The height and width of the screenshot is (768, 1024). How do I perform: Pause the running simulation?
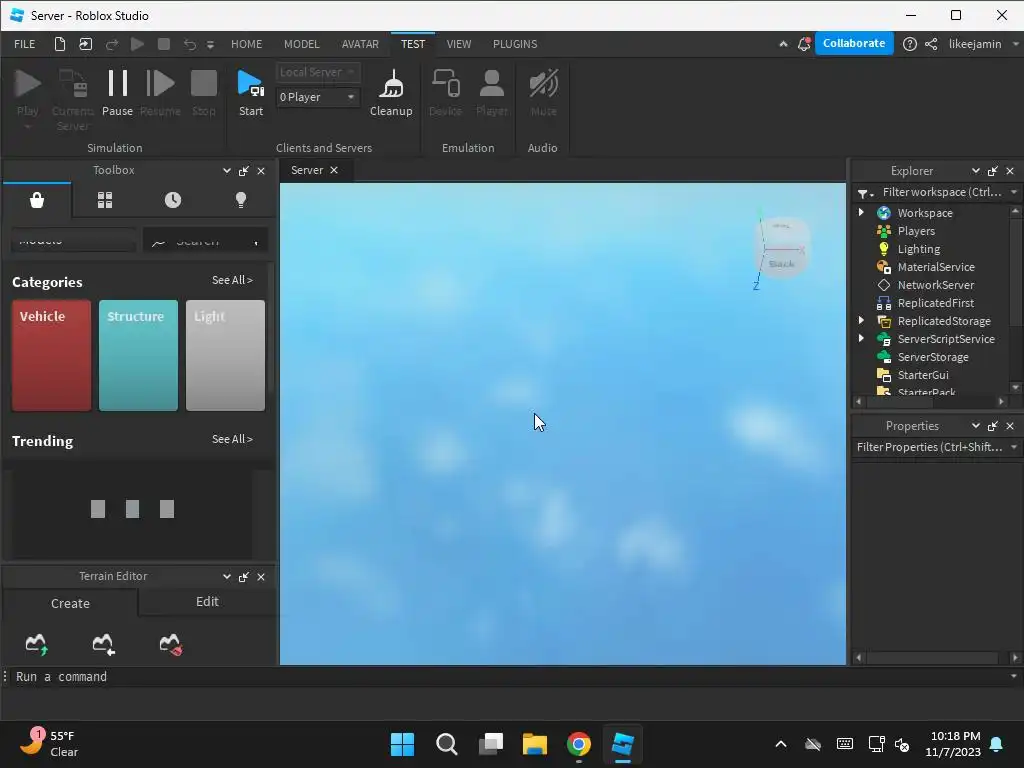(118, 93)
